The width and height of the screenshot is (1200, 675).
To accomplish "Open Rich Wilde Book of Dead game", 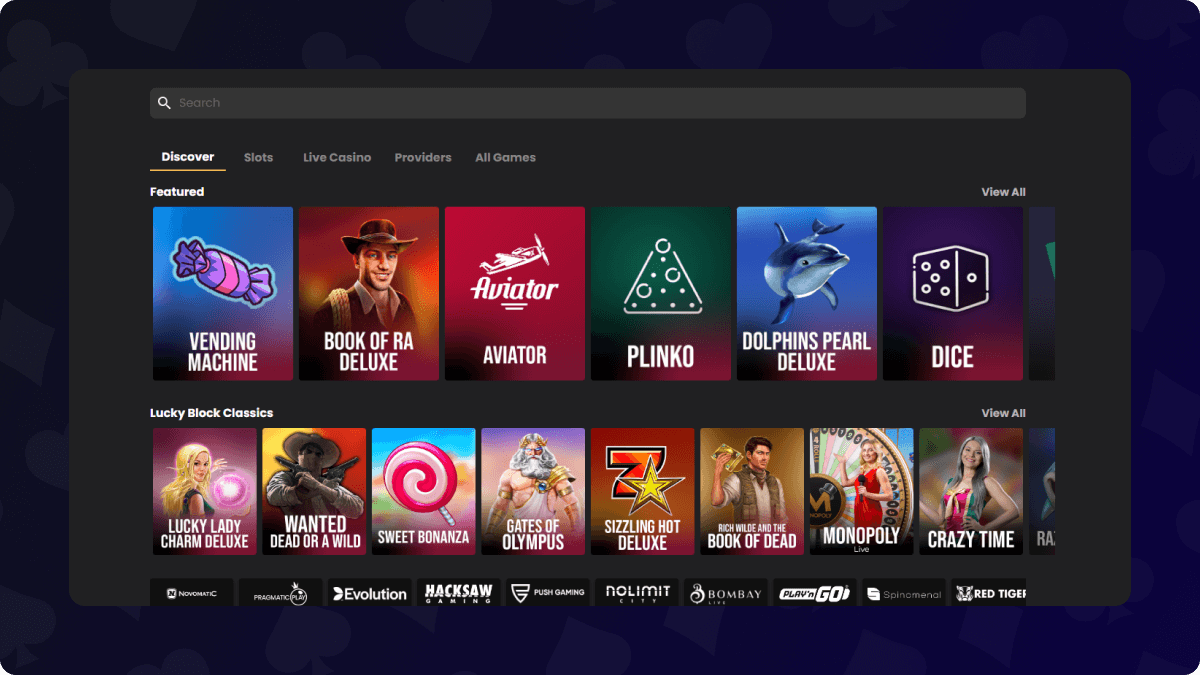I will pos(752,491).
